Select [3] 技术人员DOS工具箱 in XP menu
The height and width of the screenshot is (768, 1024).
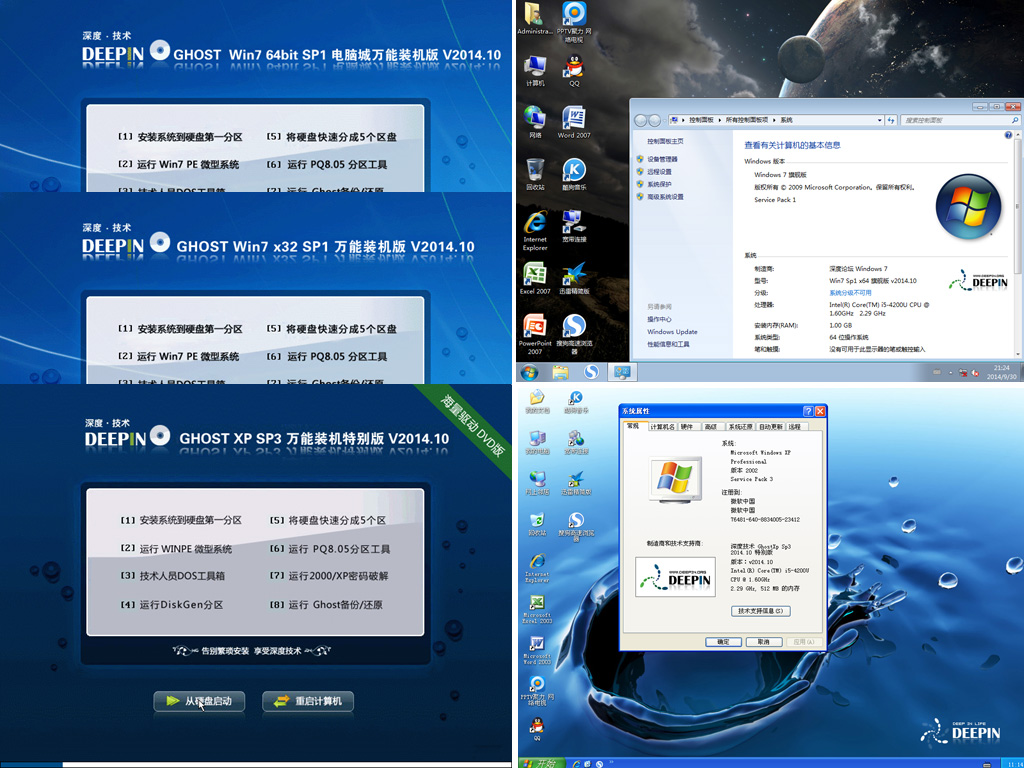click(173, 576)
